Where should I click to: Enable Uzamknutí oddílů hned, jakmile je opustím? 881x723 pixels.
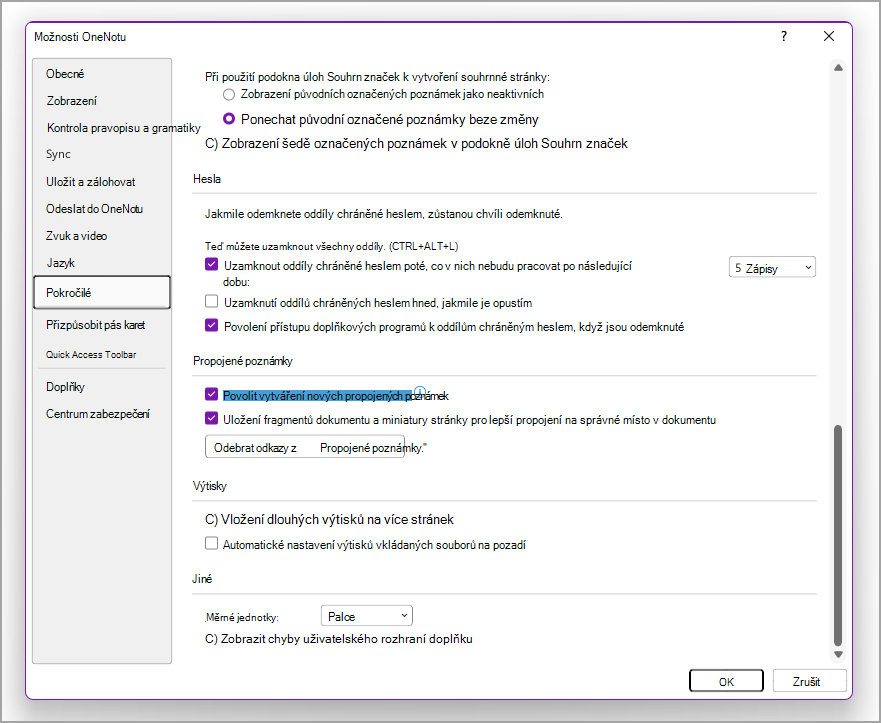[x=211, y=302]
